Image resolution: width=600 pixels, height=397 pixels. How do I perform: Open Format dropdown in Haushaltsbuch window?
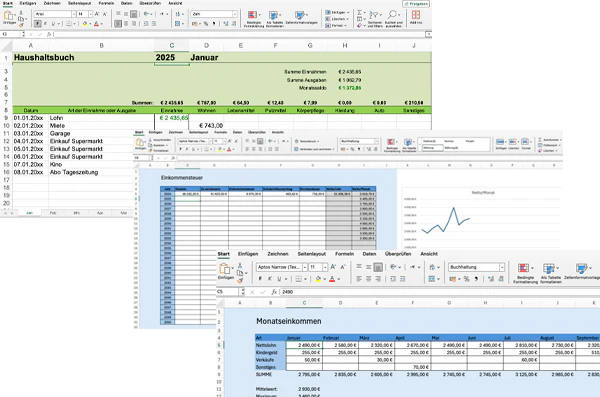[x=336, y=25]
